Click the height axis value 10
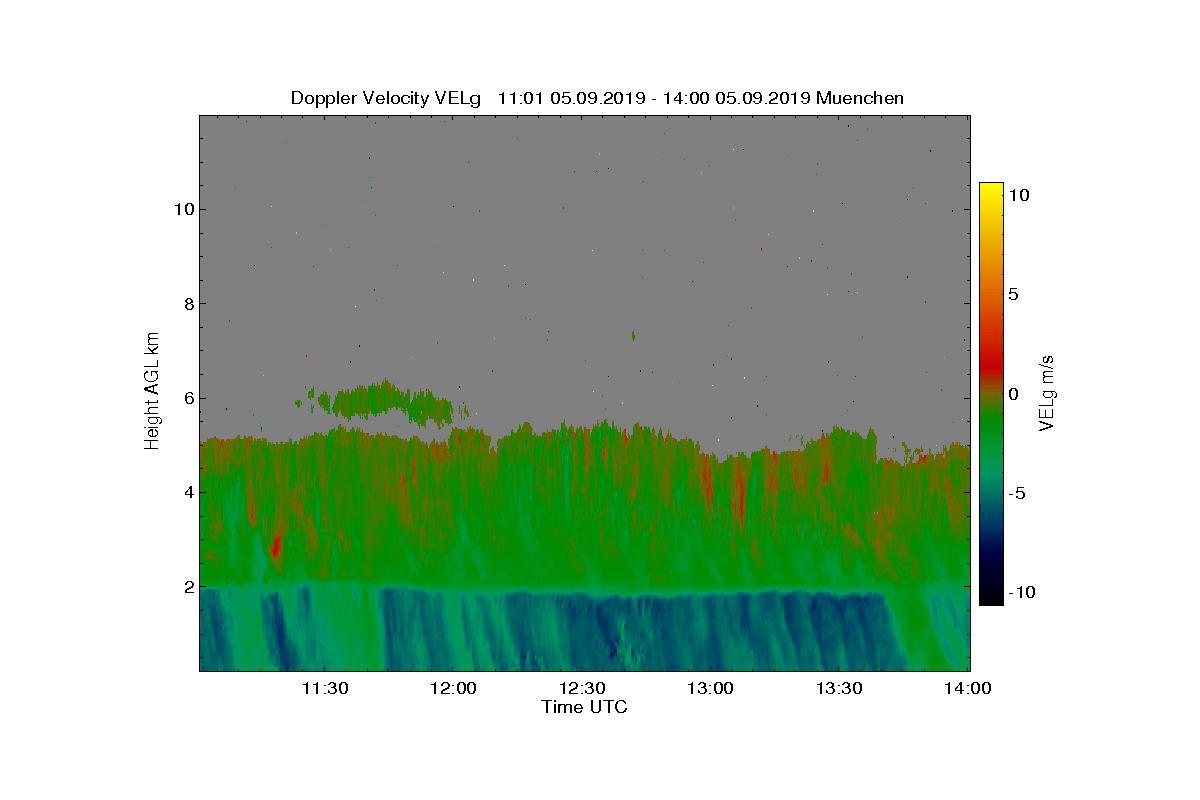Image resolution: width=1200 pixels, height=800 pixels. (183, 209)
